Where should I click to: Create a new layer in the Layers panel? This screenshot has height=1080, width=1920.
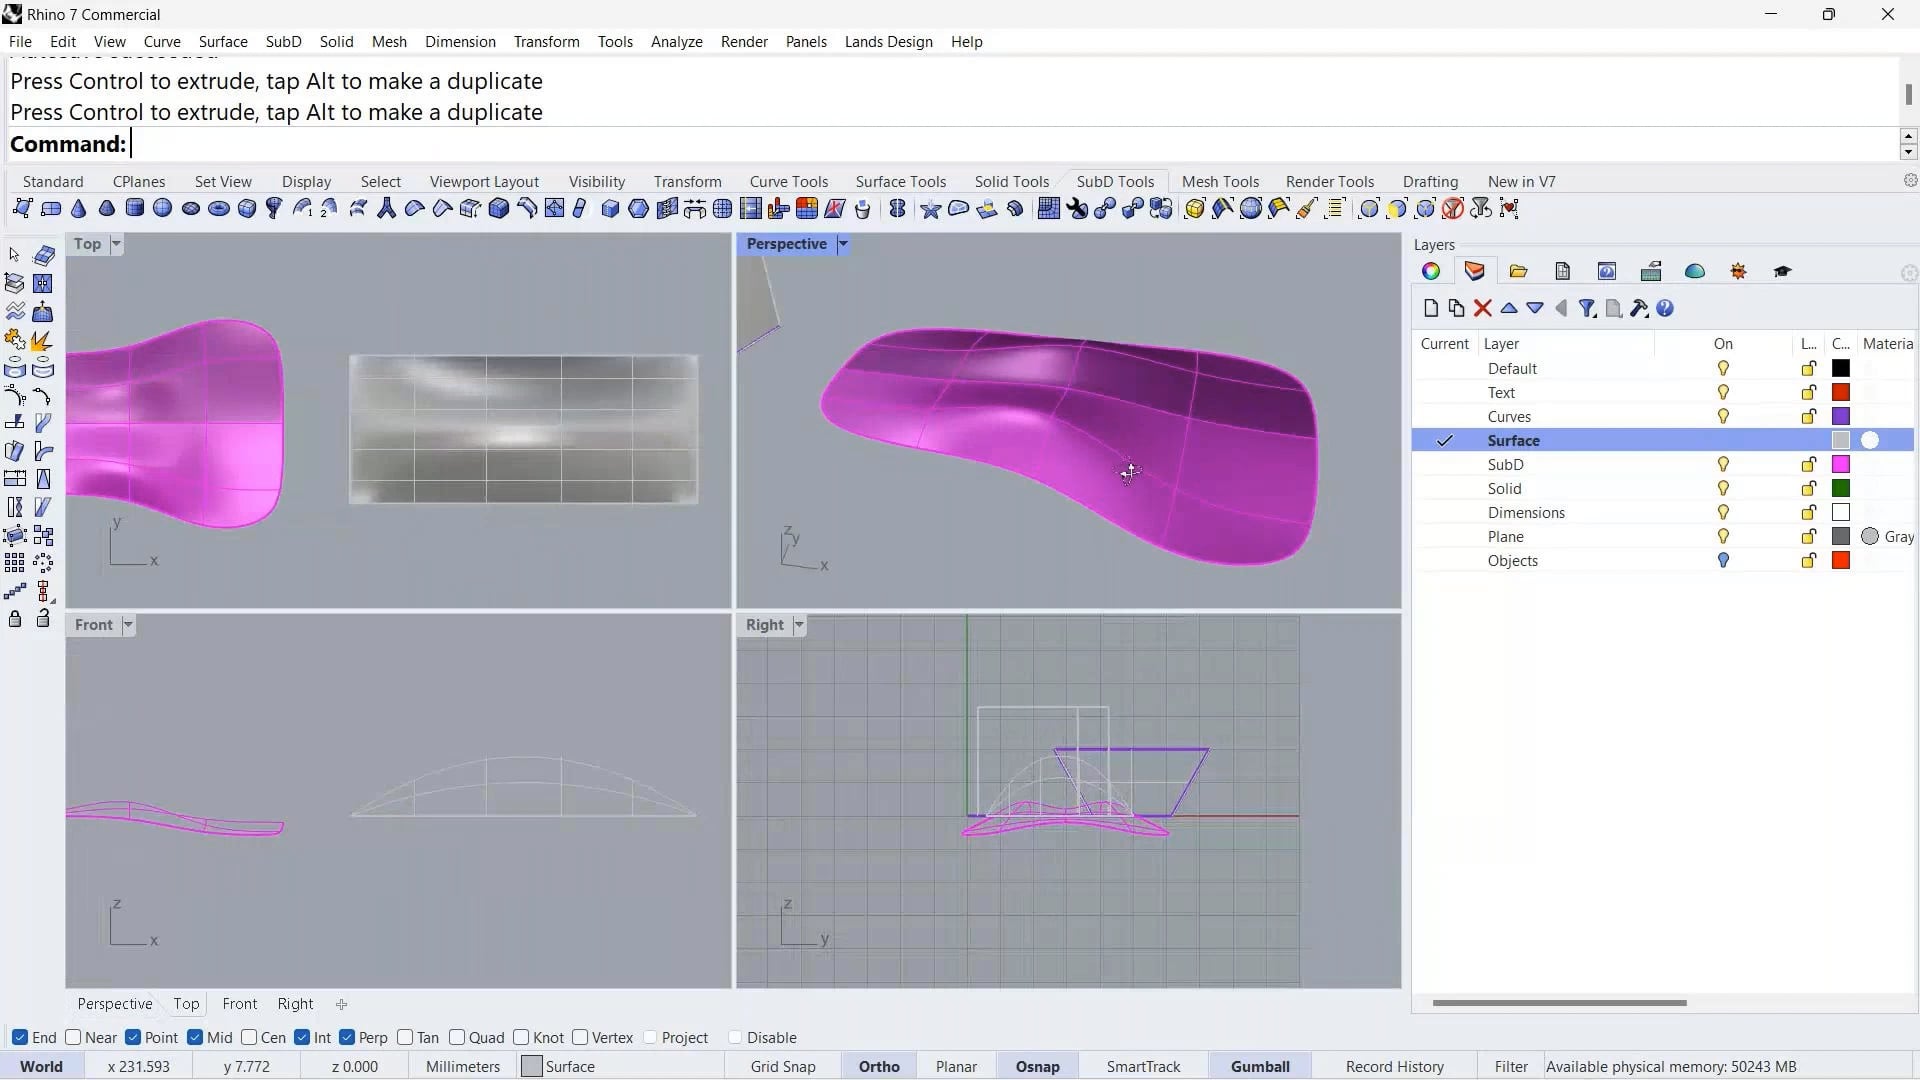1431,308
